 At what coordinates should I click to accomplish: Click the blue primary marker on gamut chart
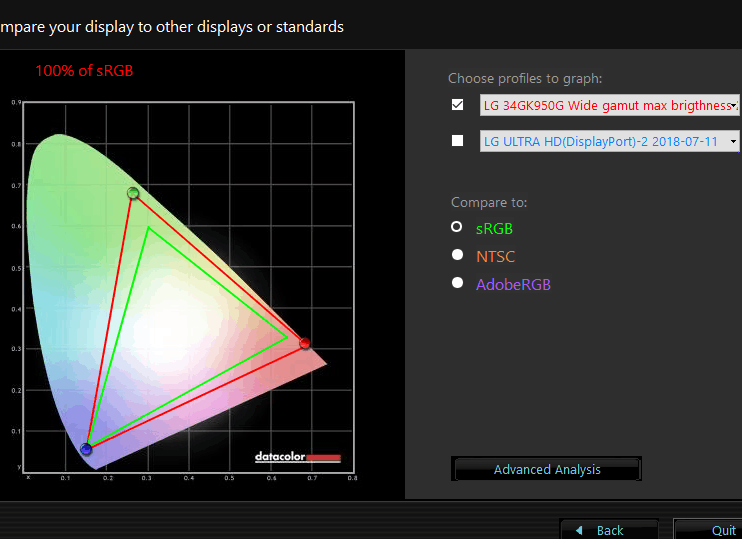pyautogui.click(x=86, y=449)
